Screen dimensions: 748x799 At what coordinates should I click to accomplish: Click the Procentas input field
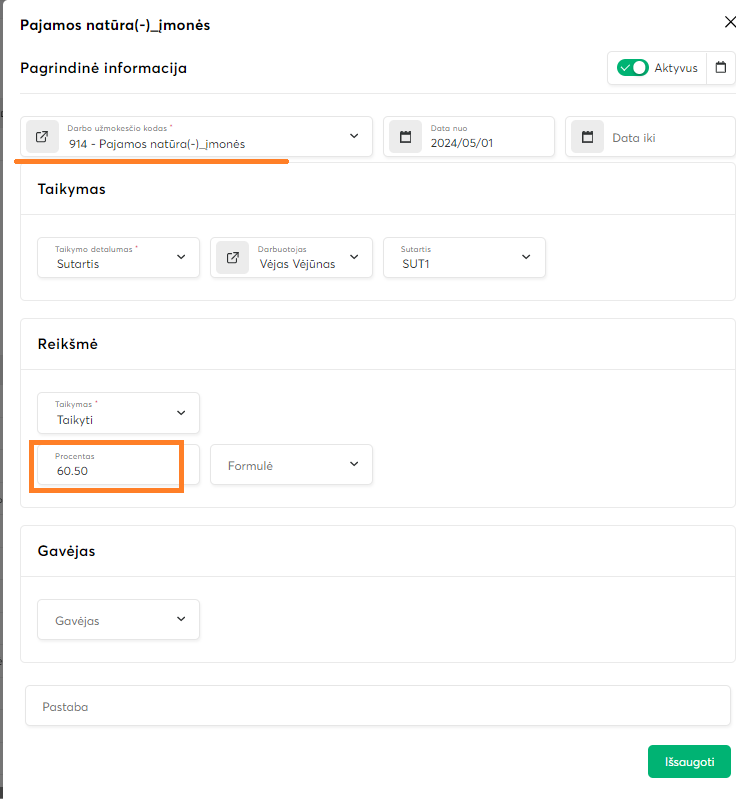(x=110, y=469)
